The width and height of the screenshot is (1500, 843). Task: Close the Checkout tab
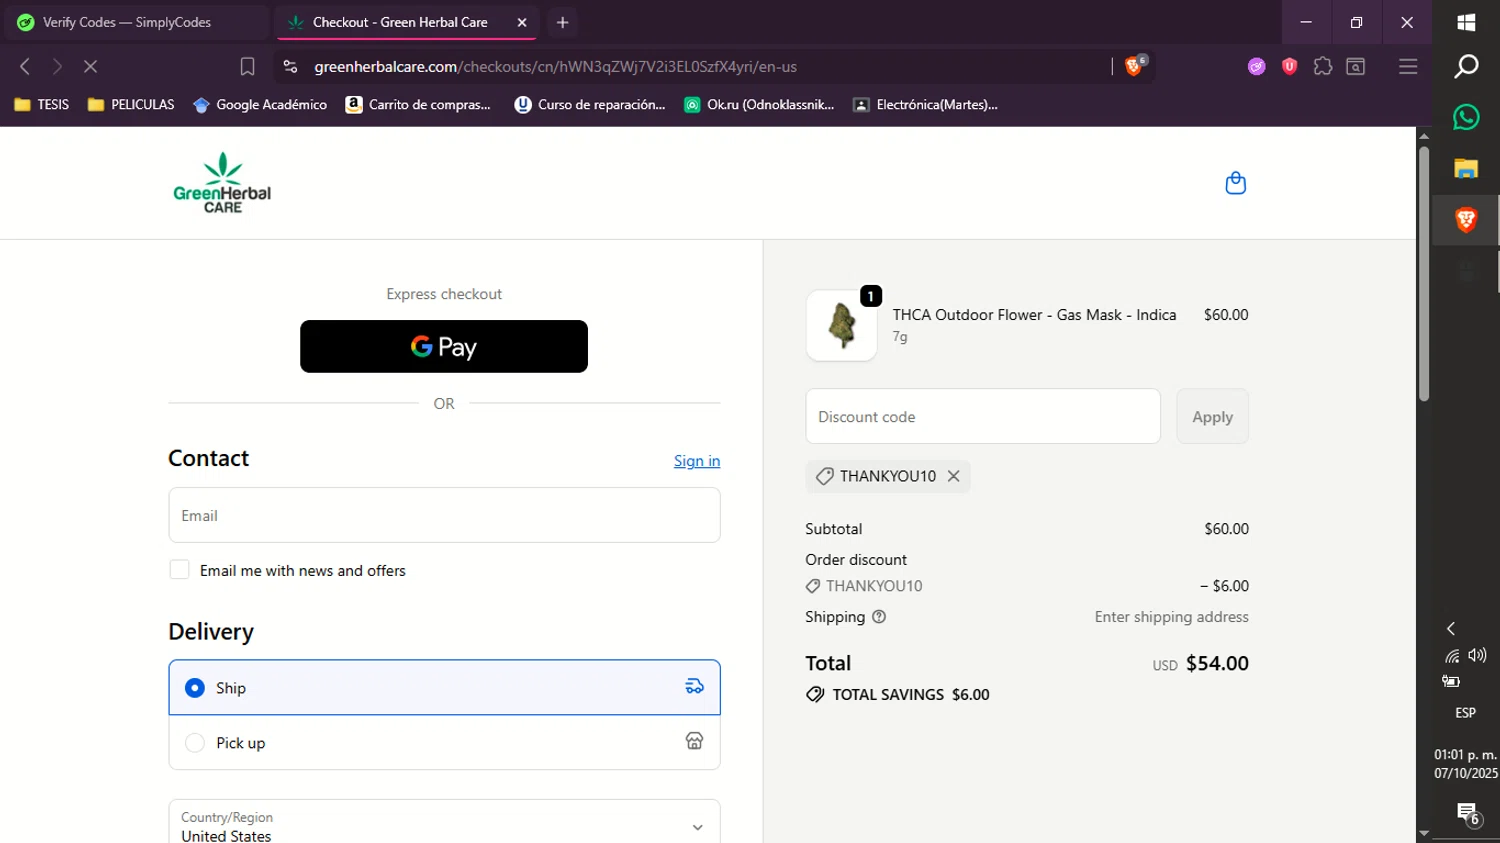tap(522, 22)
